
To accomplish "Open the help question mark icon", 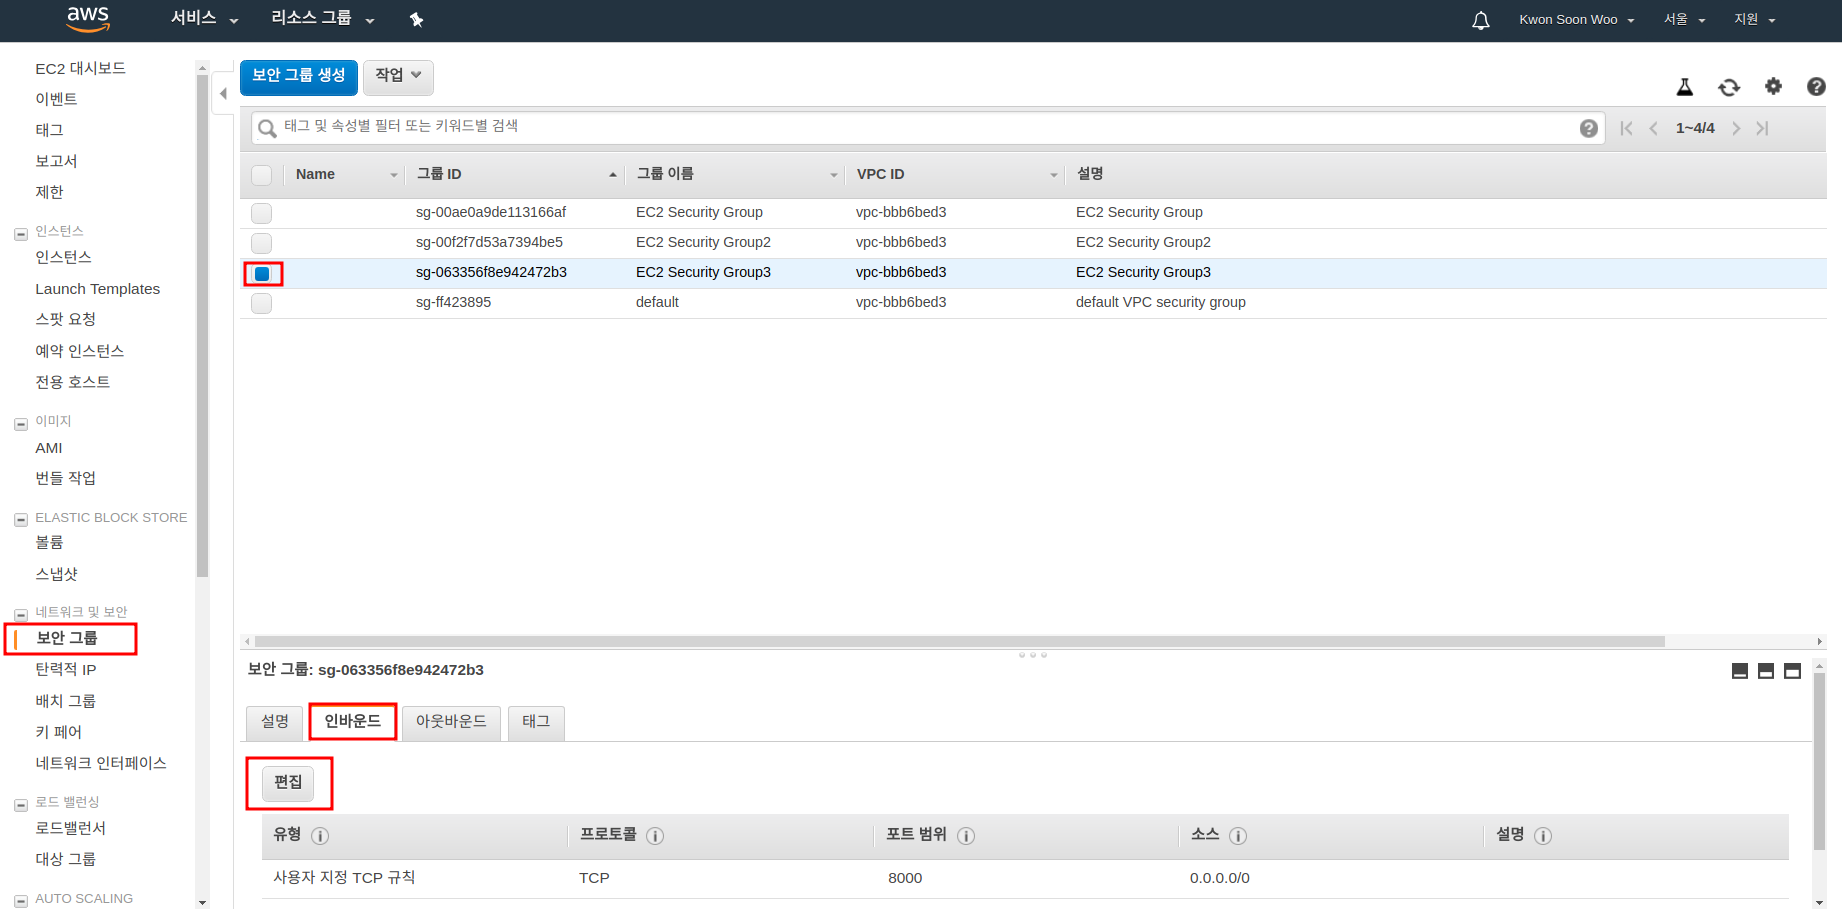I will (1816, 87).
